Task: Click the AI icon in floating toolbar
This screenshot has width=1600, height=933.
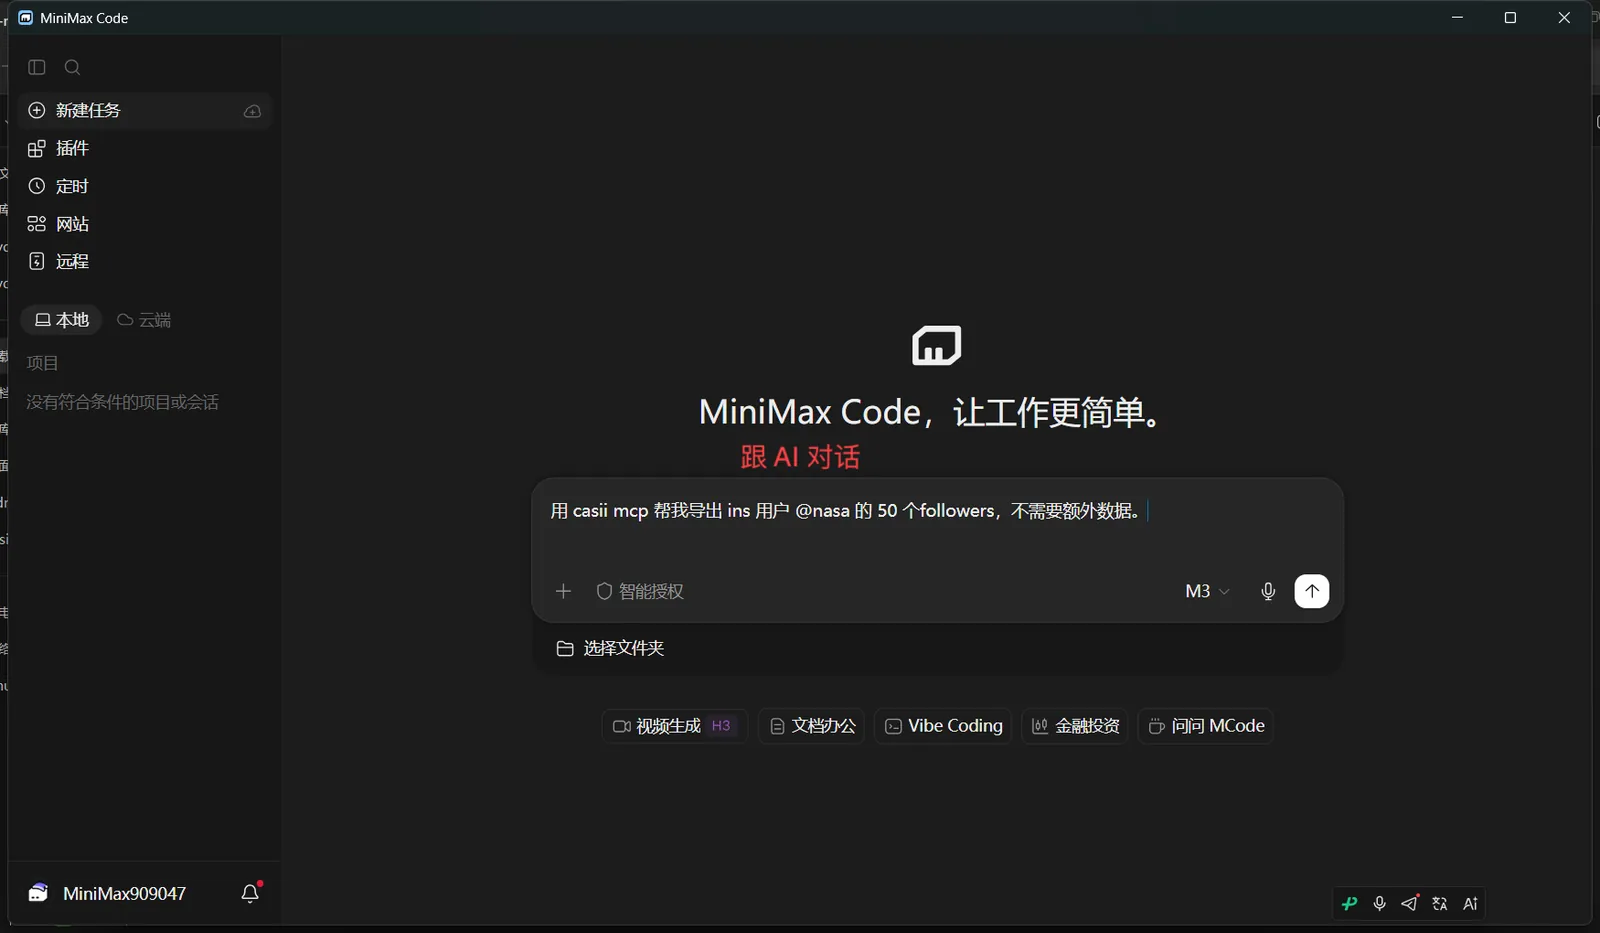Action: point(1471,904)
